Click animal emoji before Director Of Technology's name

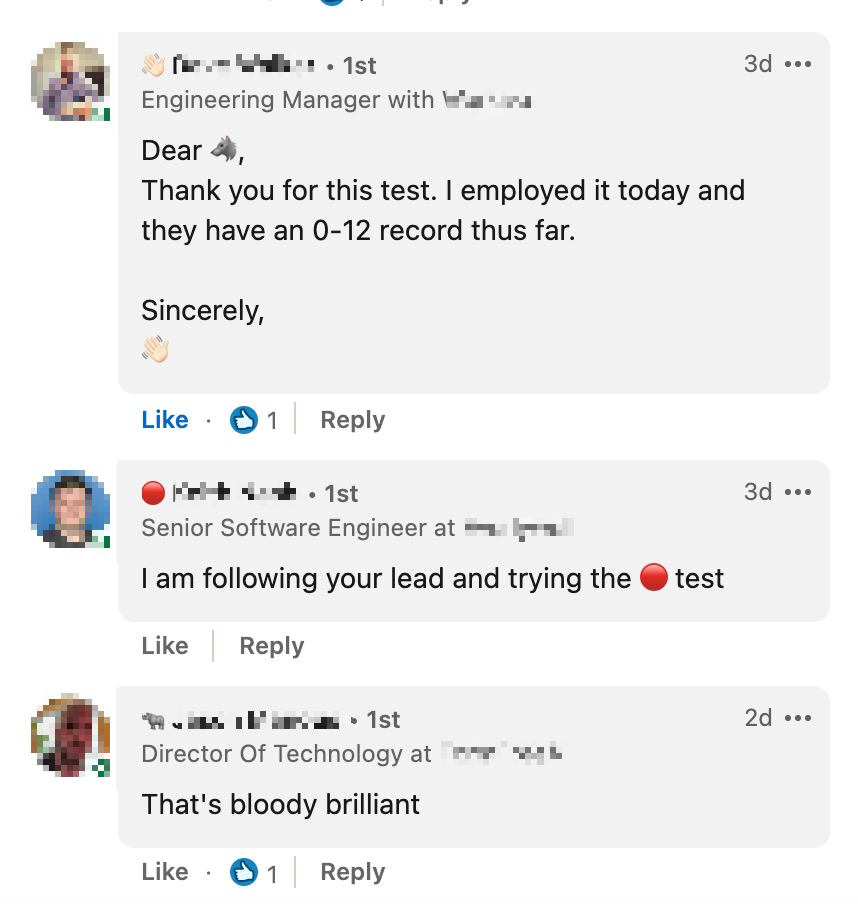(x=153, y=720)
